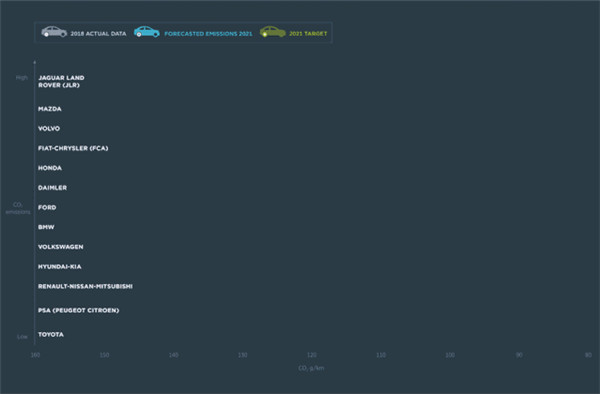
Task: Click the Renault-Nissan-Mitsubishi label
Action: pyautogui.click(x=85, y=287)
